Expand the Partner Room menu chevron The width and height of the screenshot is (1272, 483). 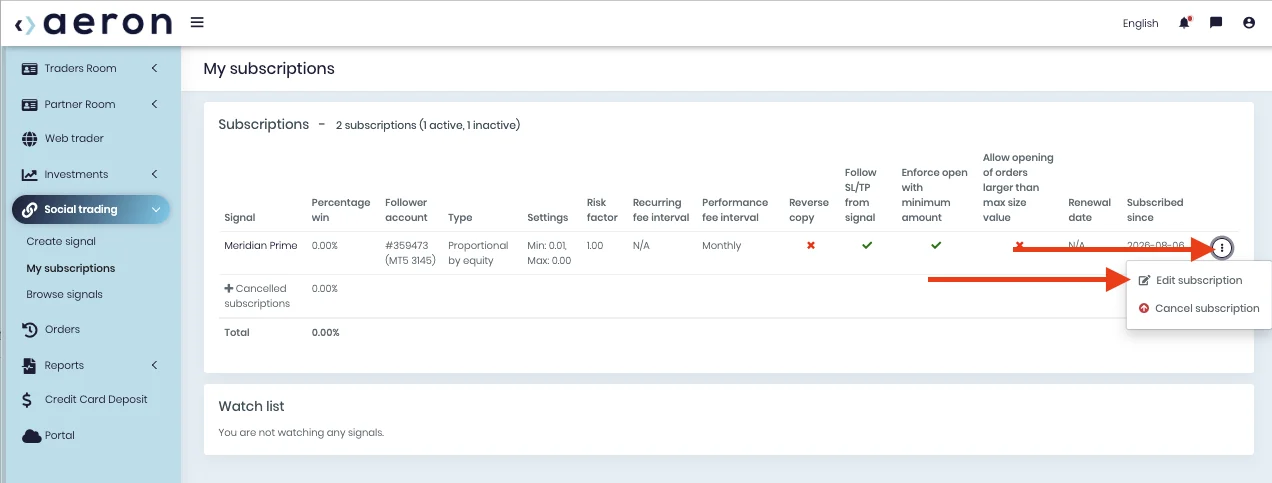(x=155, y=104)
